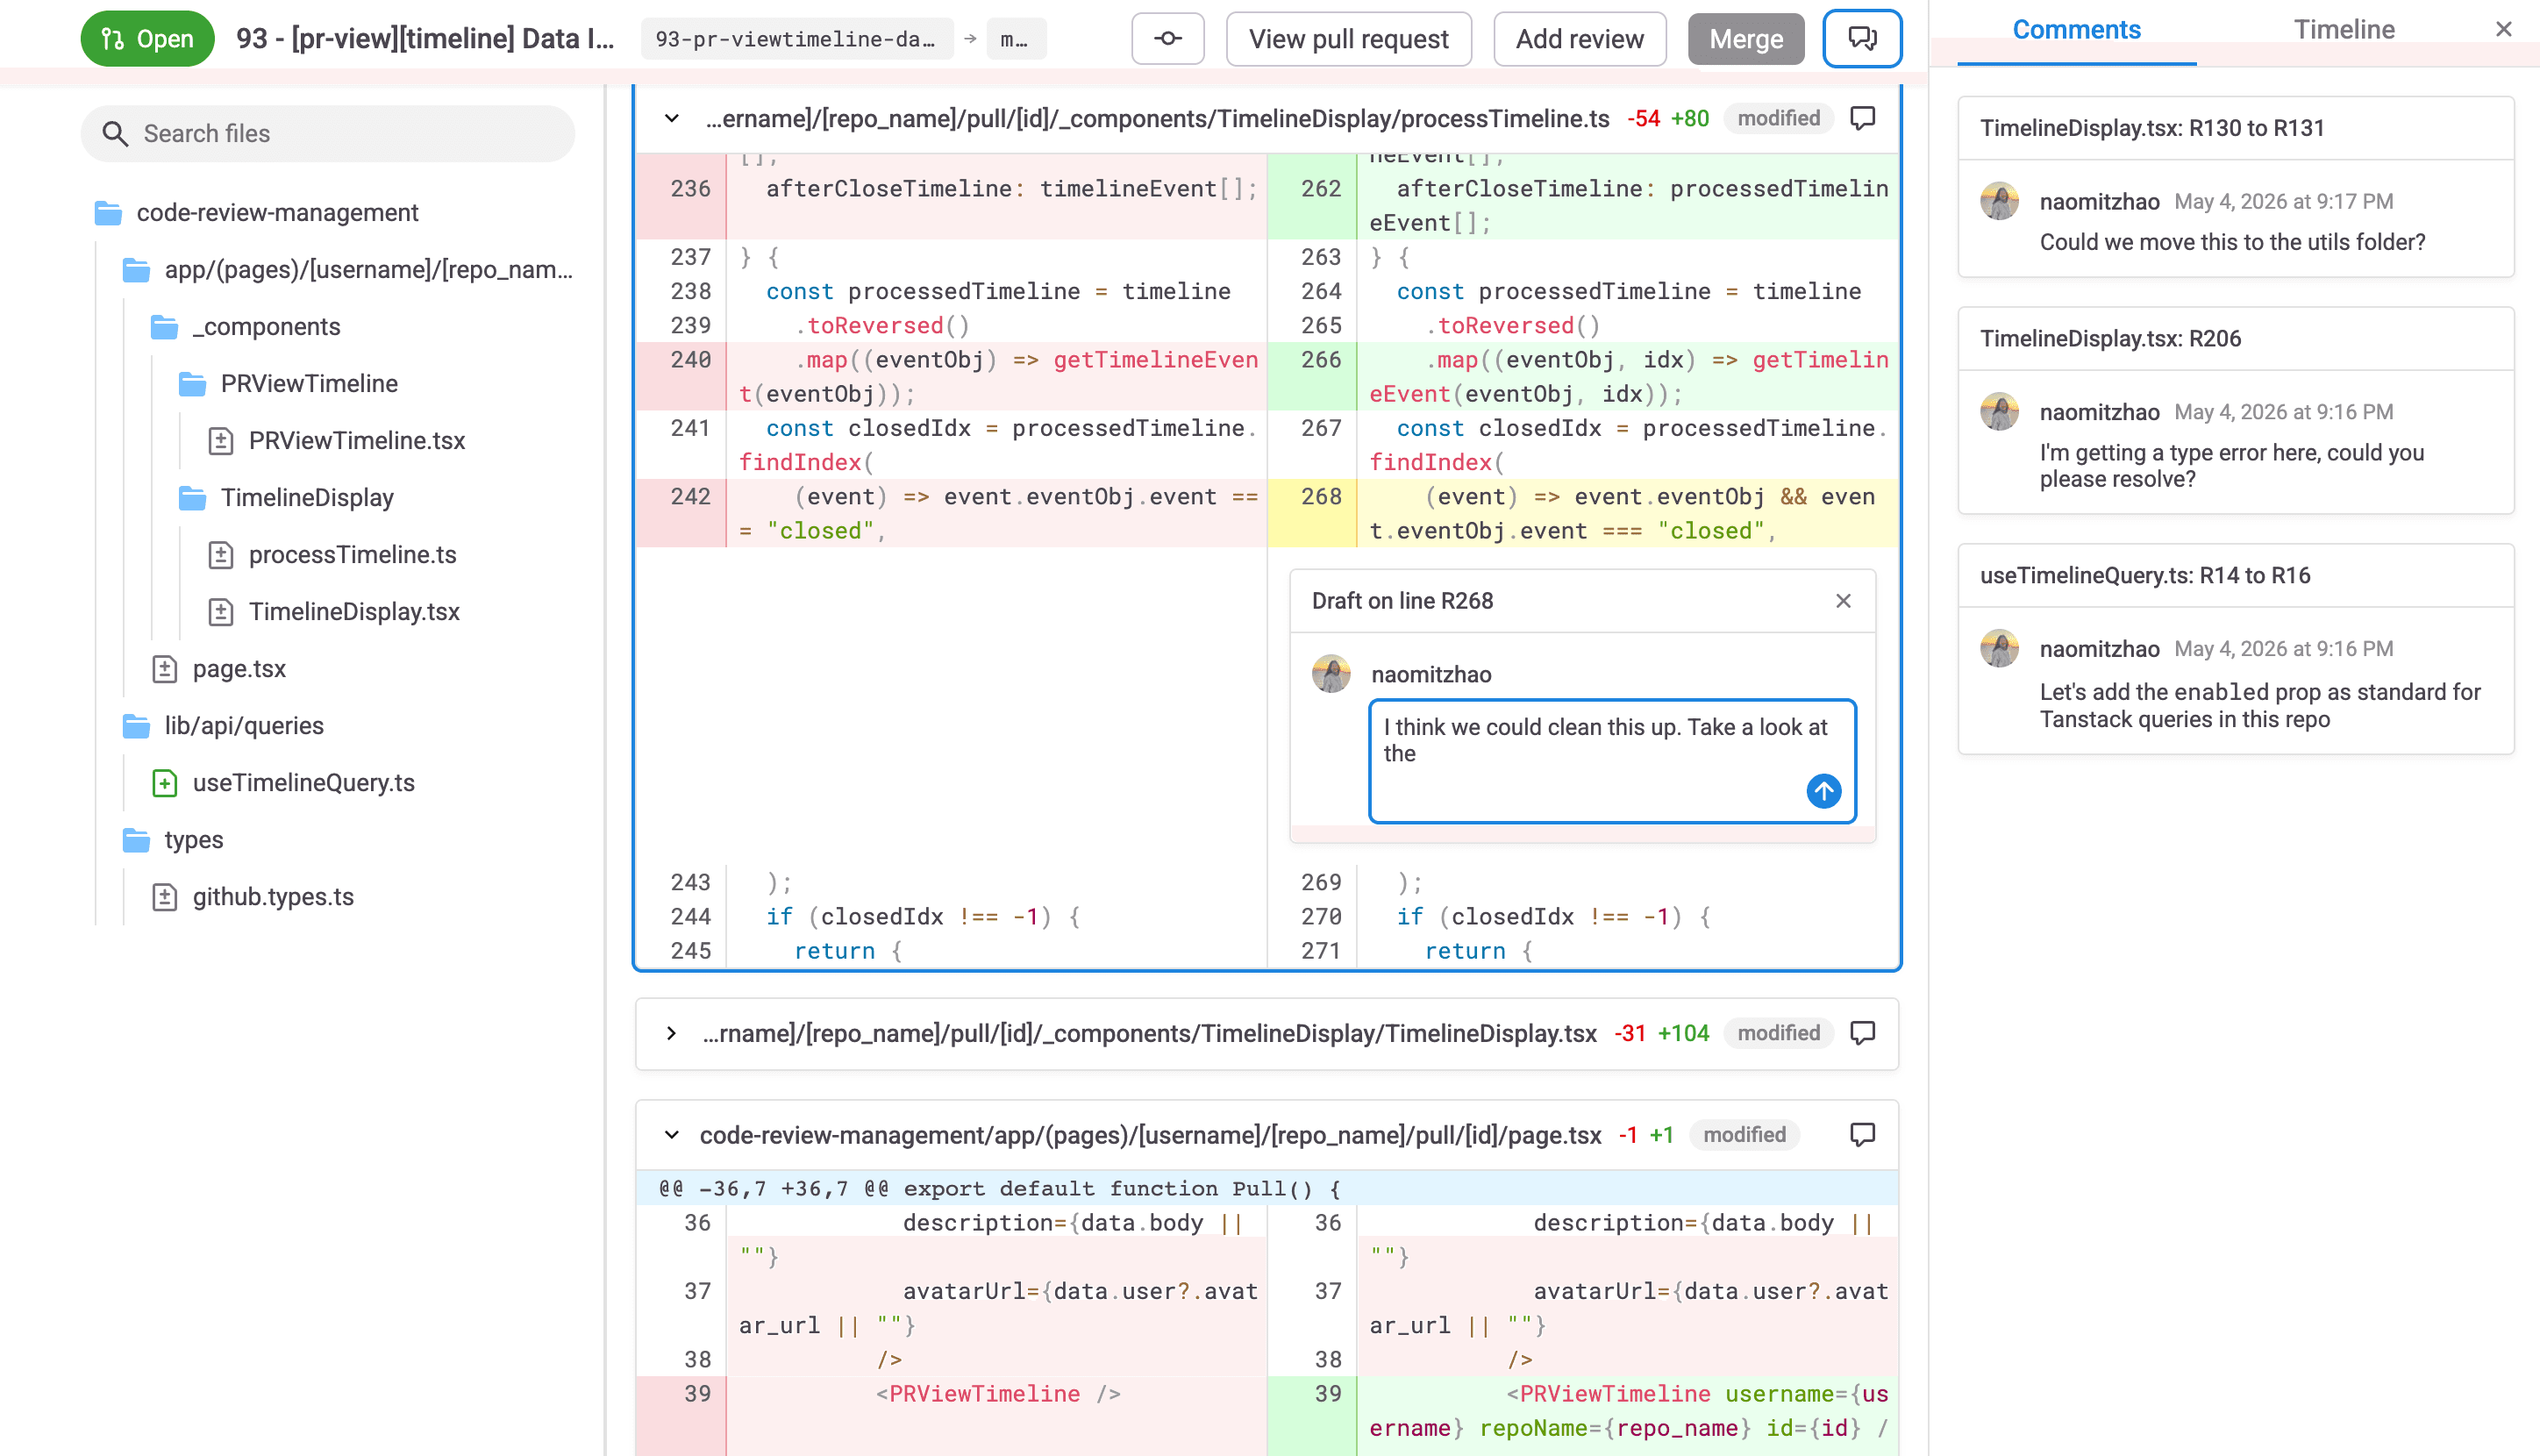Click comment icon on TimelineDisplay.tsx header
Viewport: 2540px width, 1456px height.
click(x=1862, y=1033)
